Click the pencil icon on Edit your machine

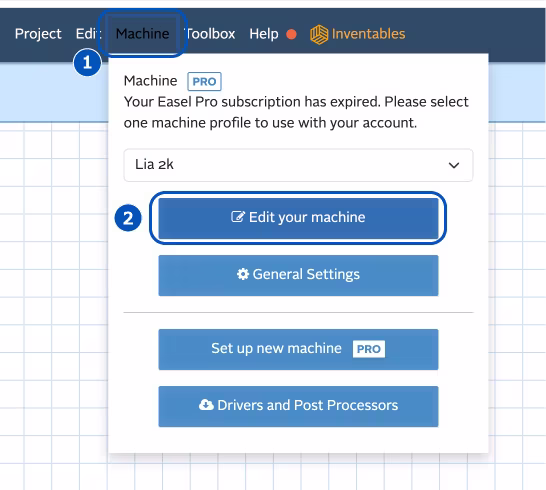coord(238,217)
